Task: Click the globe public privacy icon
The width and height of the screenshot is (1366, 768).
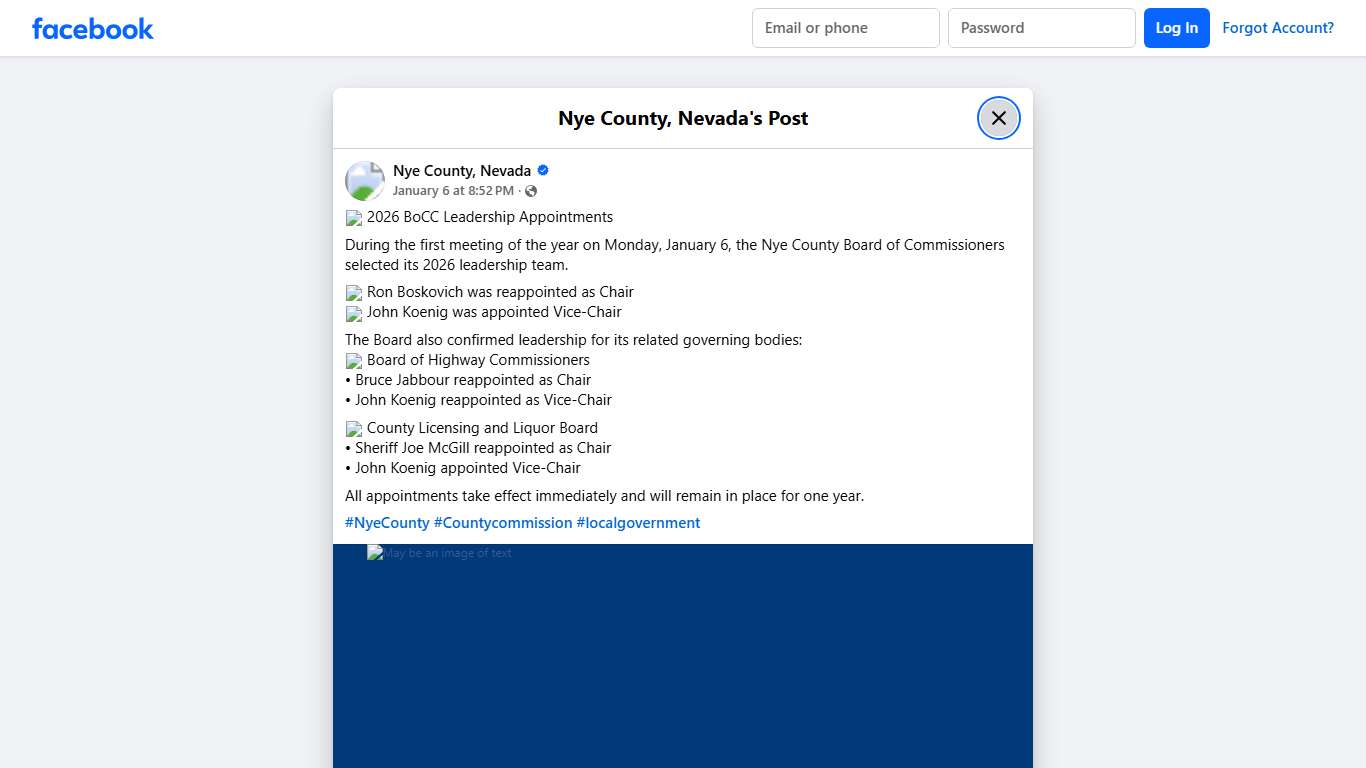Action: [531, 191]
